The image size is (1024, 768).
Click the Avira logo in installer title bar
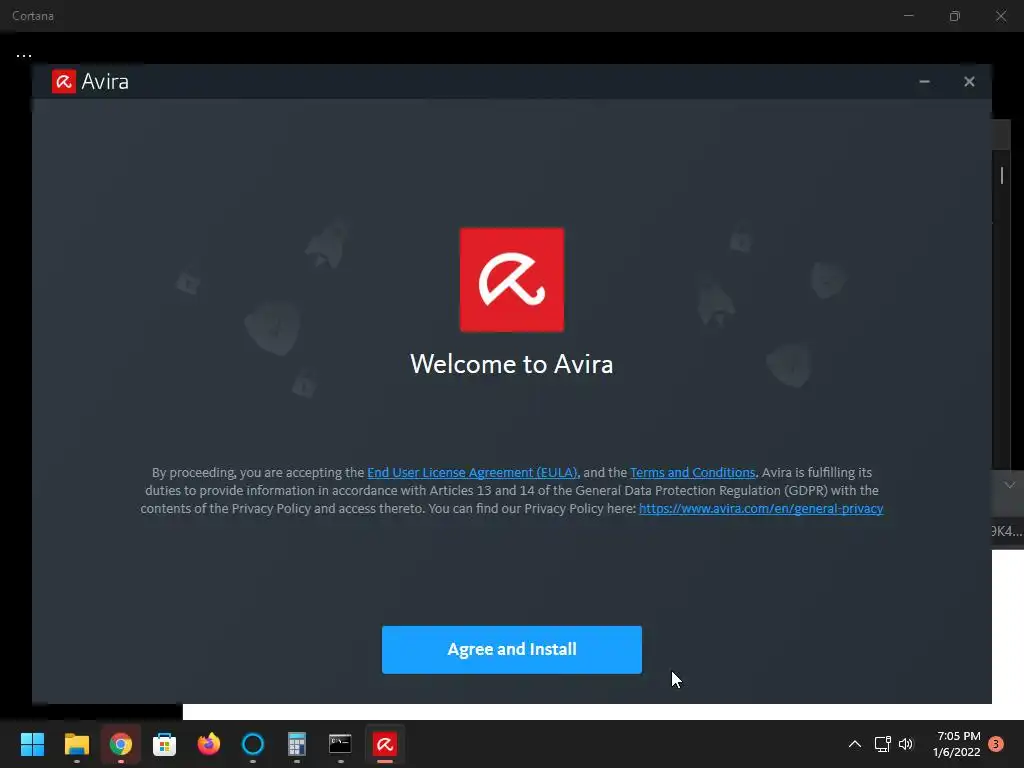pos(64,82)
